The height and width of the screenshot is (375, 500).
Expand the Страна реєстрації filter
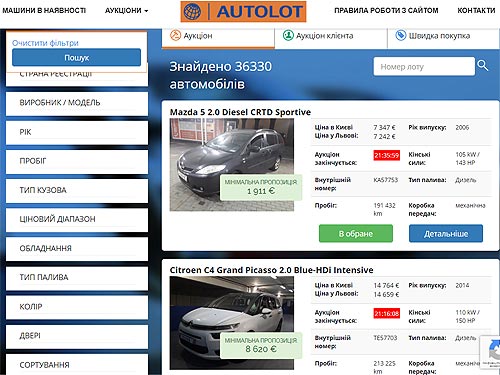point(77,79)
